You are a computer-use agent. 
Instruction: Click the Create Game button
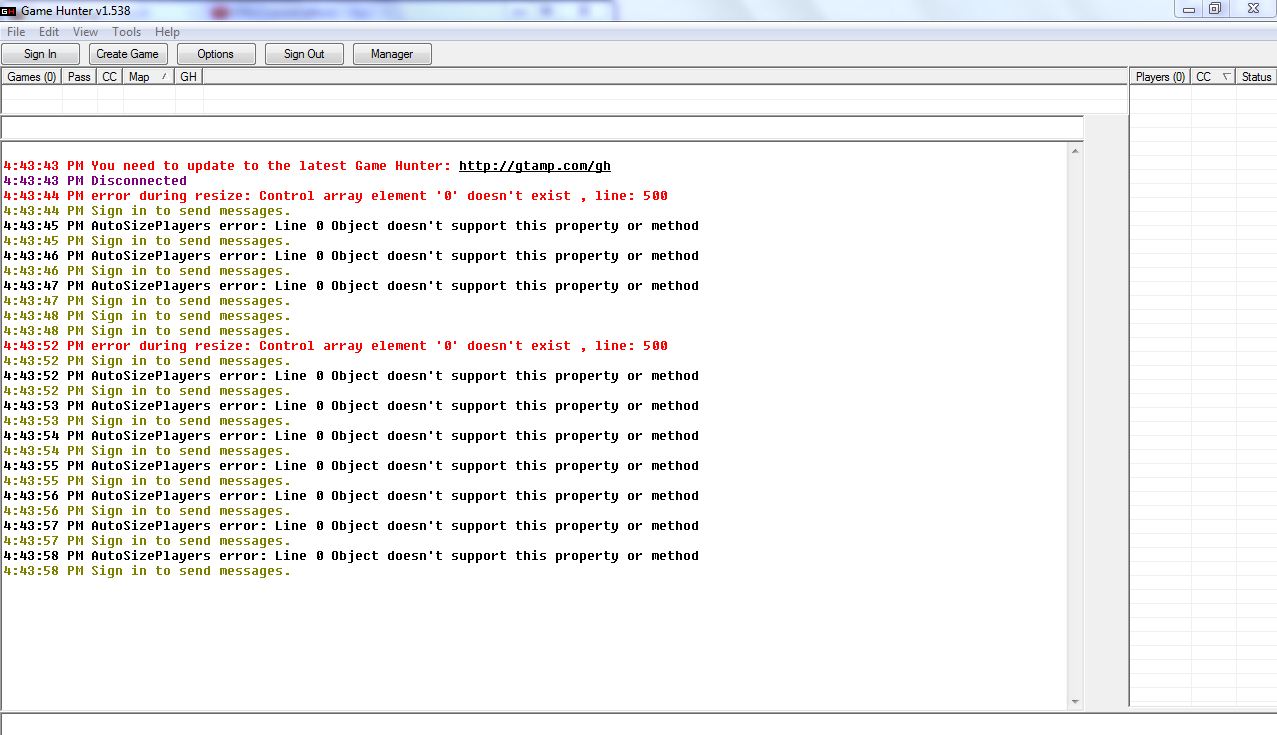(x=127, y=54)
